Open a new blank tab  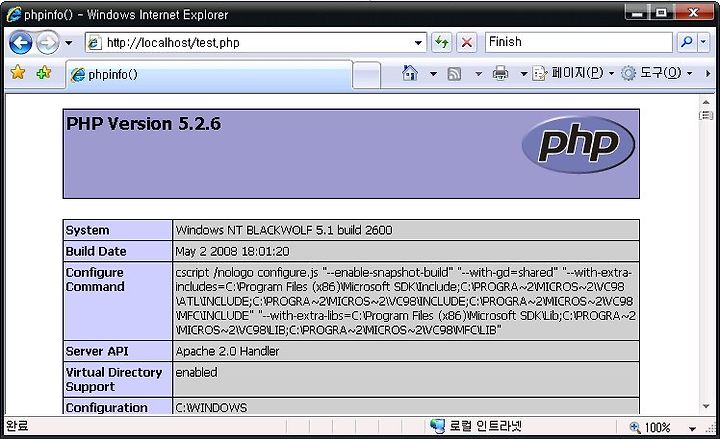click(366, 75)
